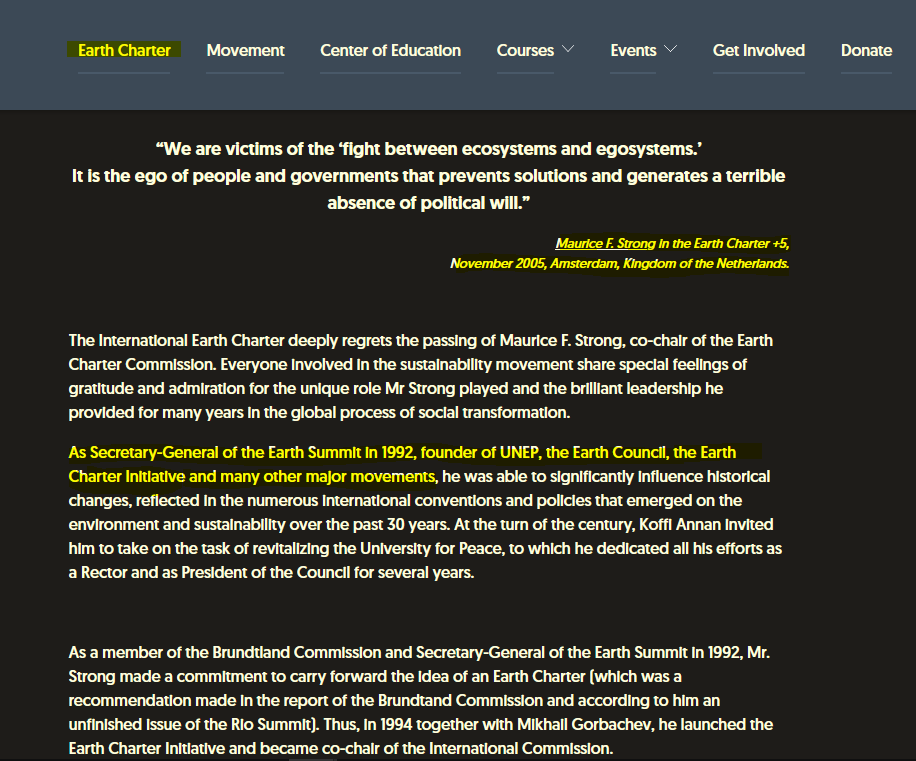This screenshot has height=761, width=916.
Task: Open Center of Education in navigation
Action: point(390,50)
